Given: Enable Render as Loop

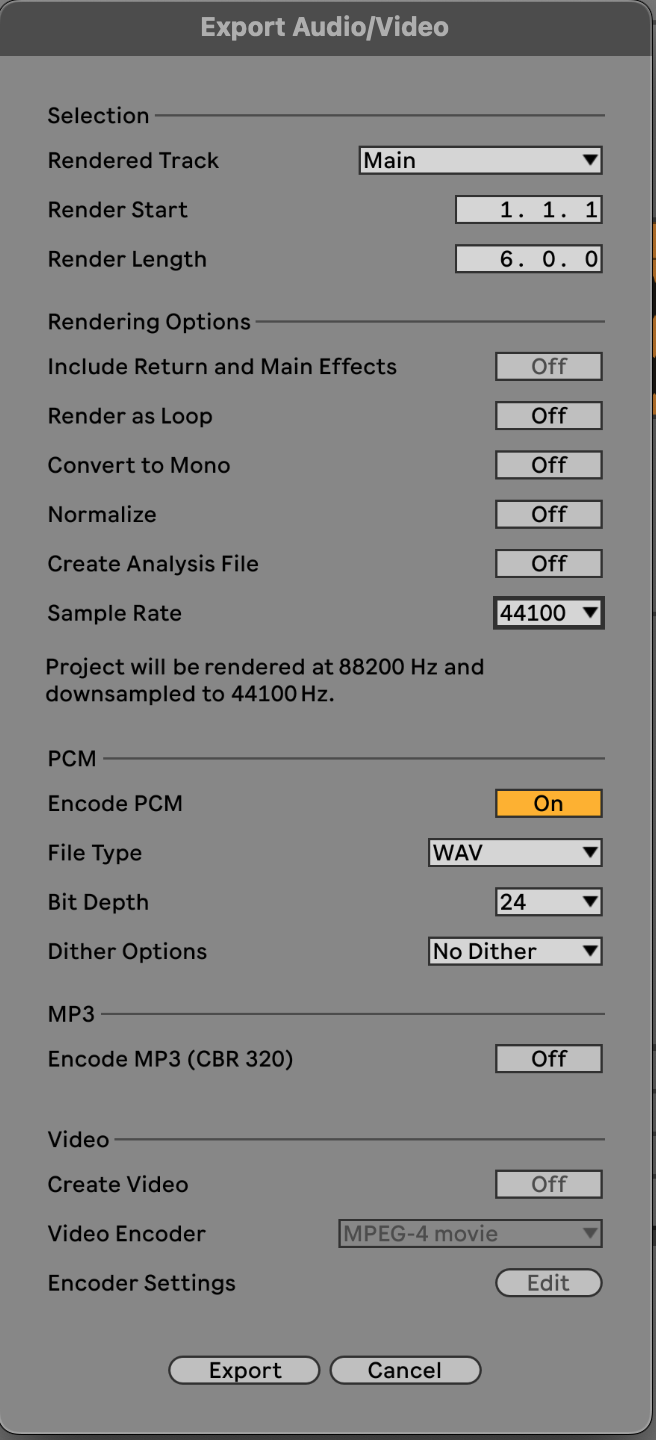Looking at the screenshot, I should (x=549, y=416).
